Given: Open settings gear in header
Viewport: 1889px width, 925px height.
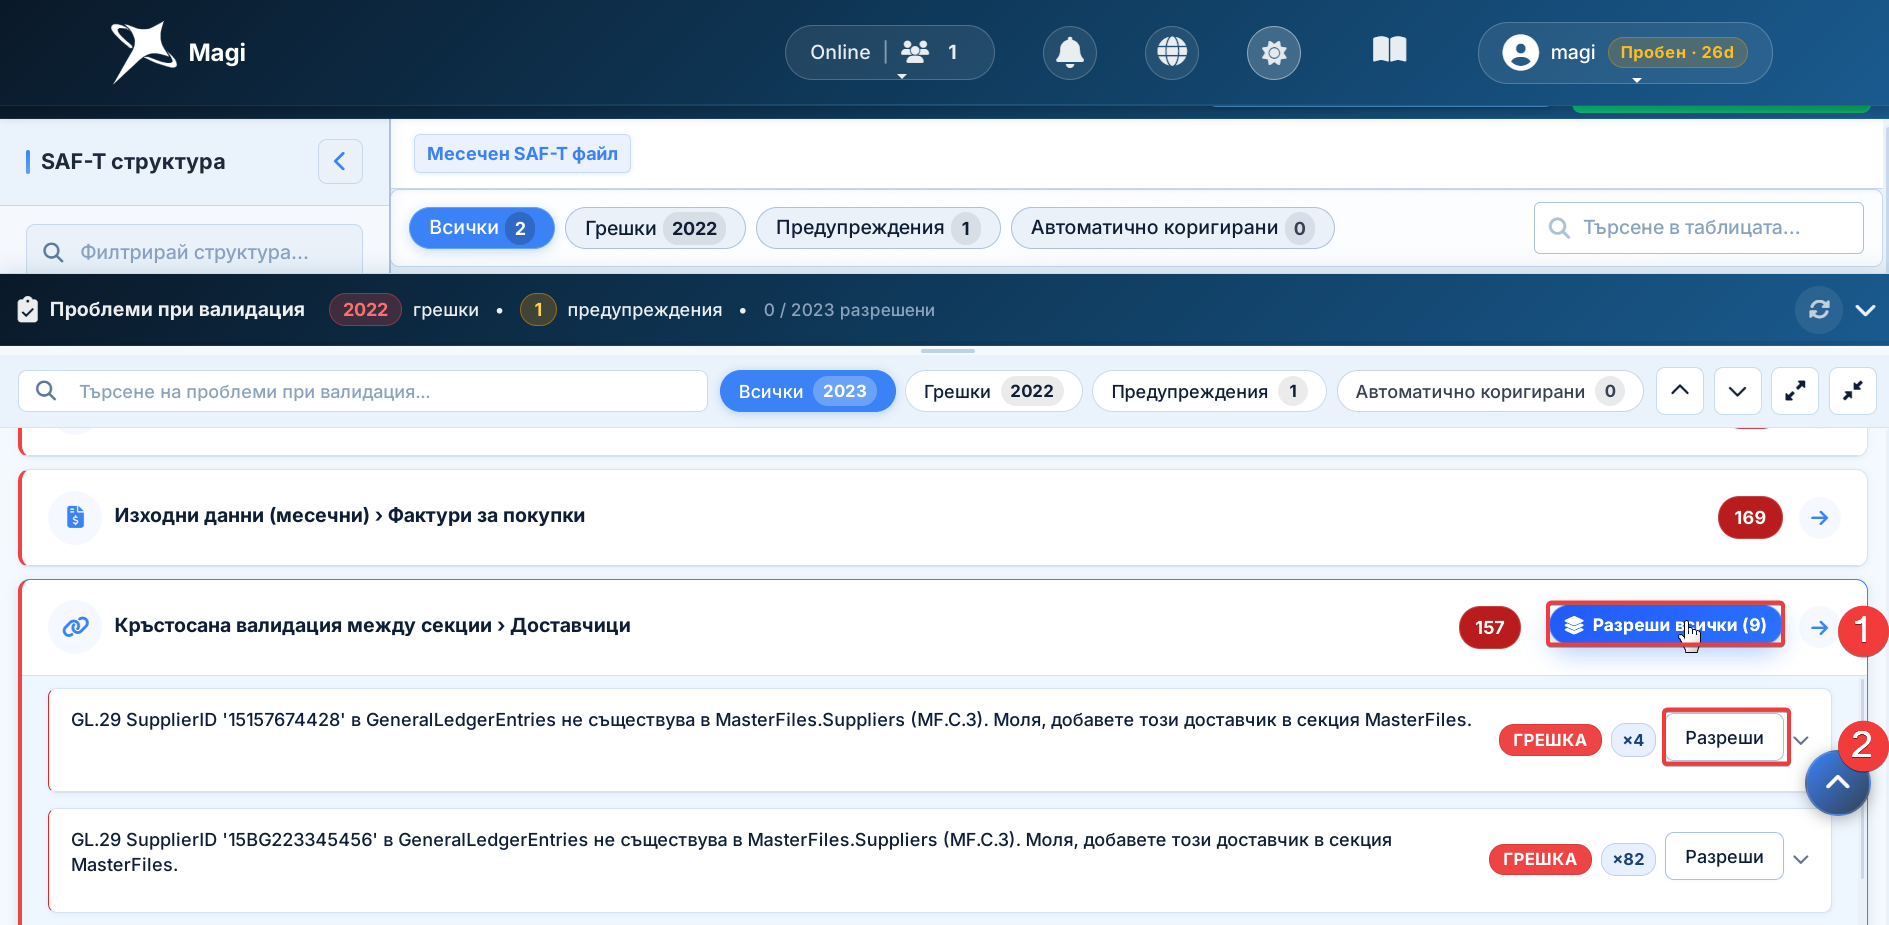Looking at the screenshot, I should pos(1274,52).
